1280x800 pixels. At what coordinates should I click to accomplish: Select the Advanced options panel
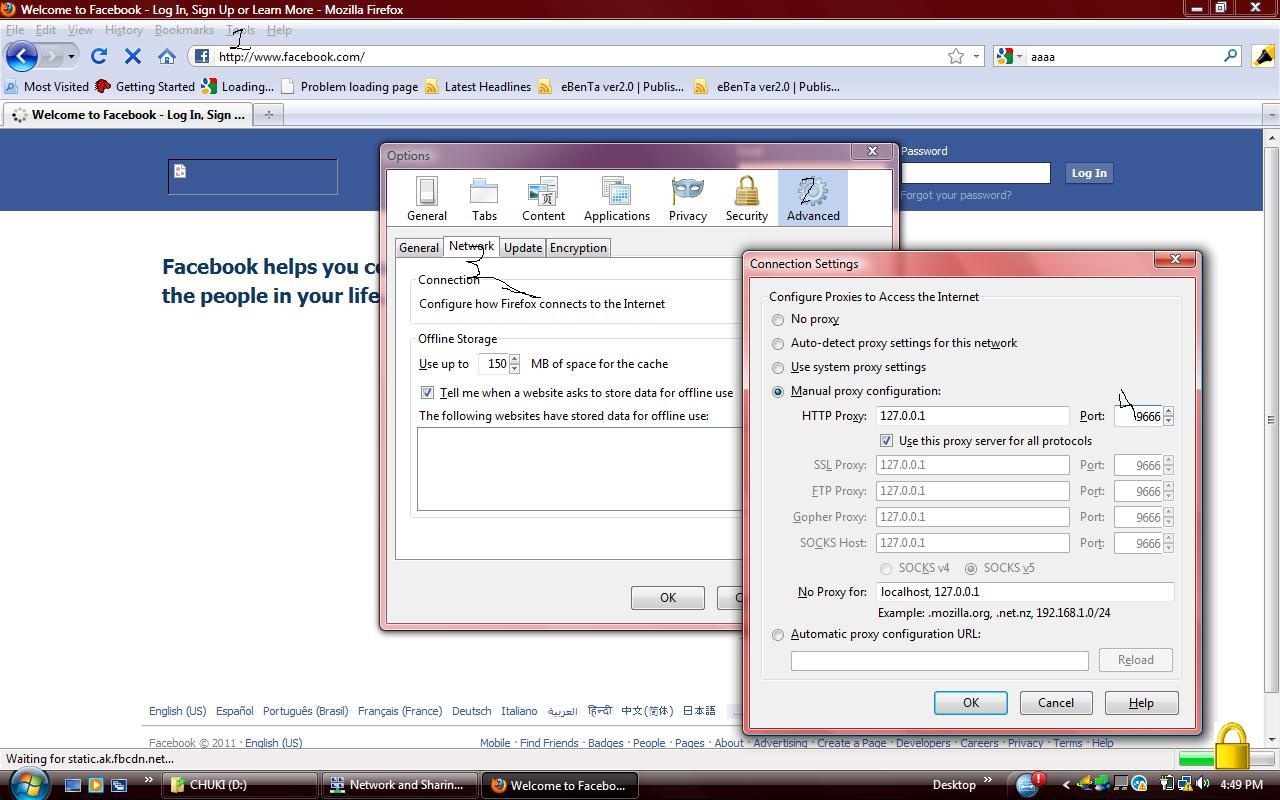point(813,198)
